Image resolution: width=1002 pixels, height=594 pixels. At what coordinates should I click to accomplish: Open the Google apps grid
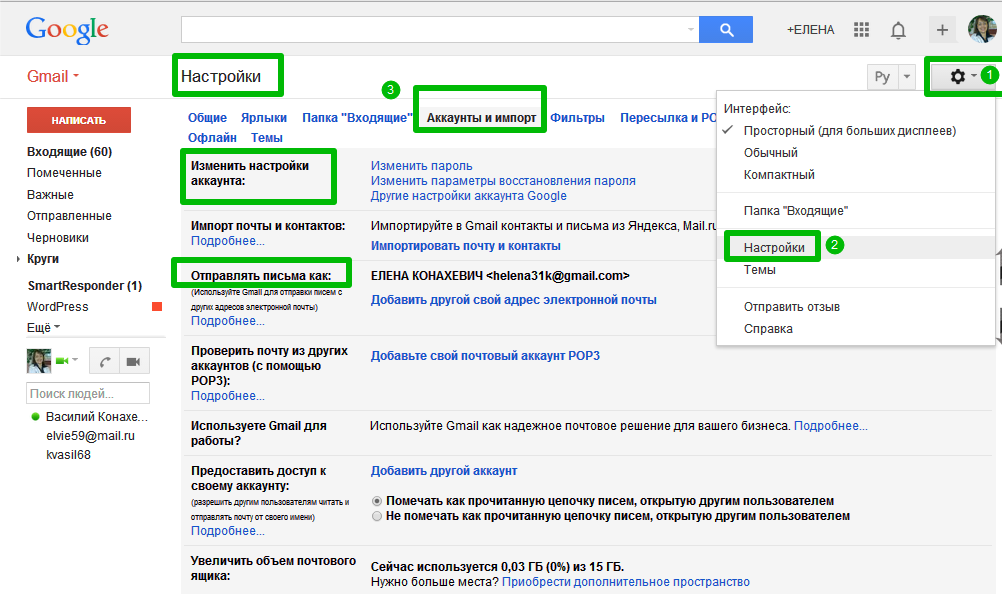tap(861, 29)
